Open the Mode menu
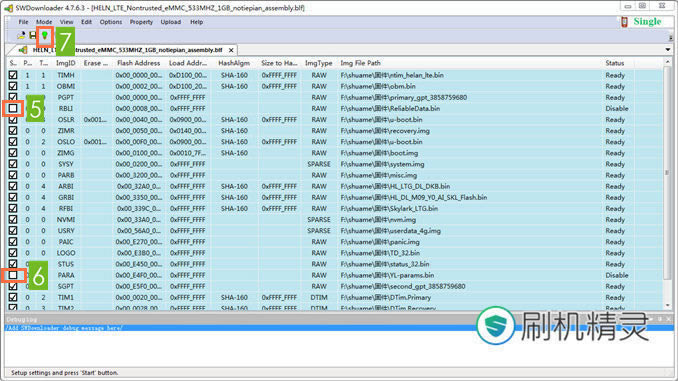The width and height of the screenshot is (678, 381). [x=44, y=22]
